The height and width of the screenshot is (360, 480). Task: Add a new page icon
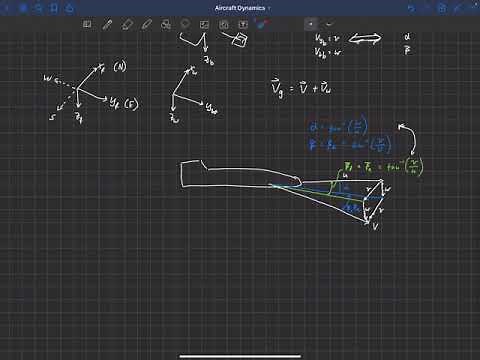442,8
